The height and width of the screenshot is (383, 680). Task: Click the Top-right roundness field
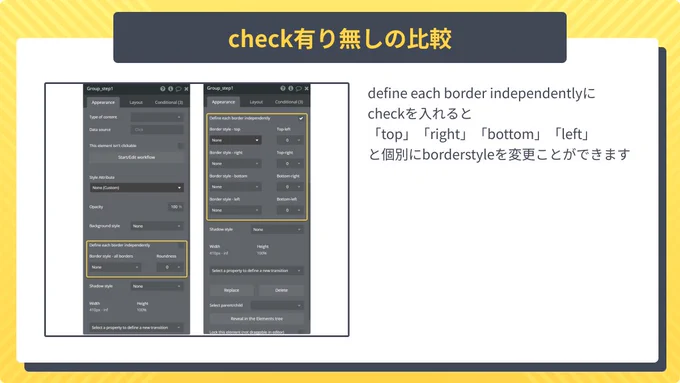pos(290,164)
